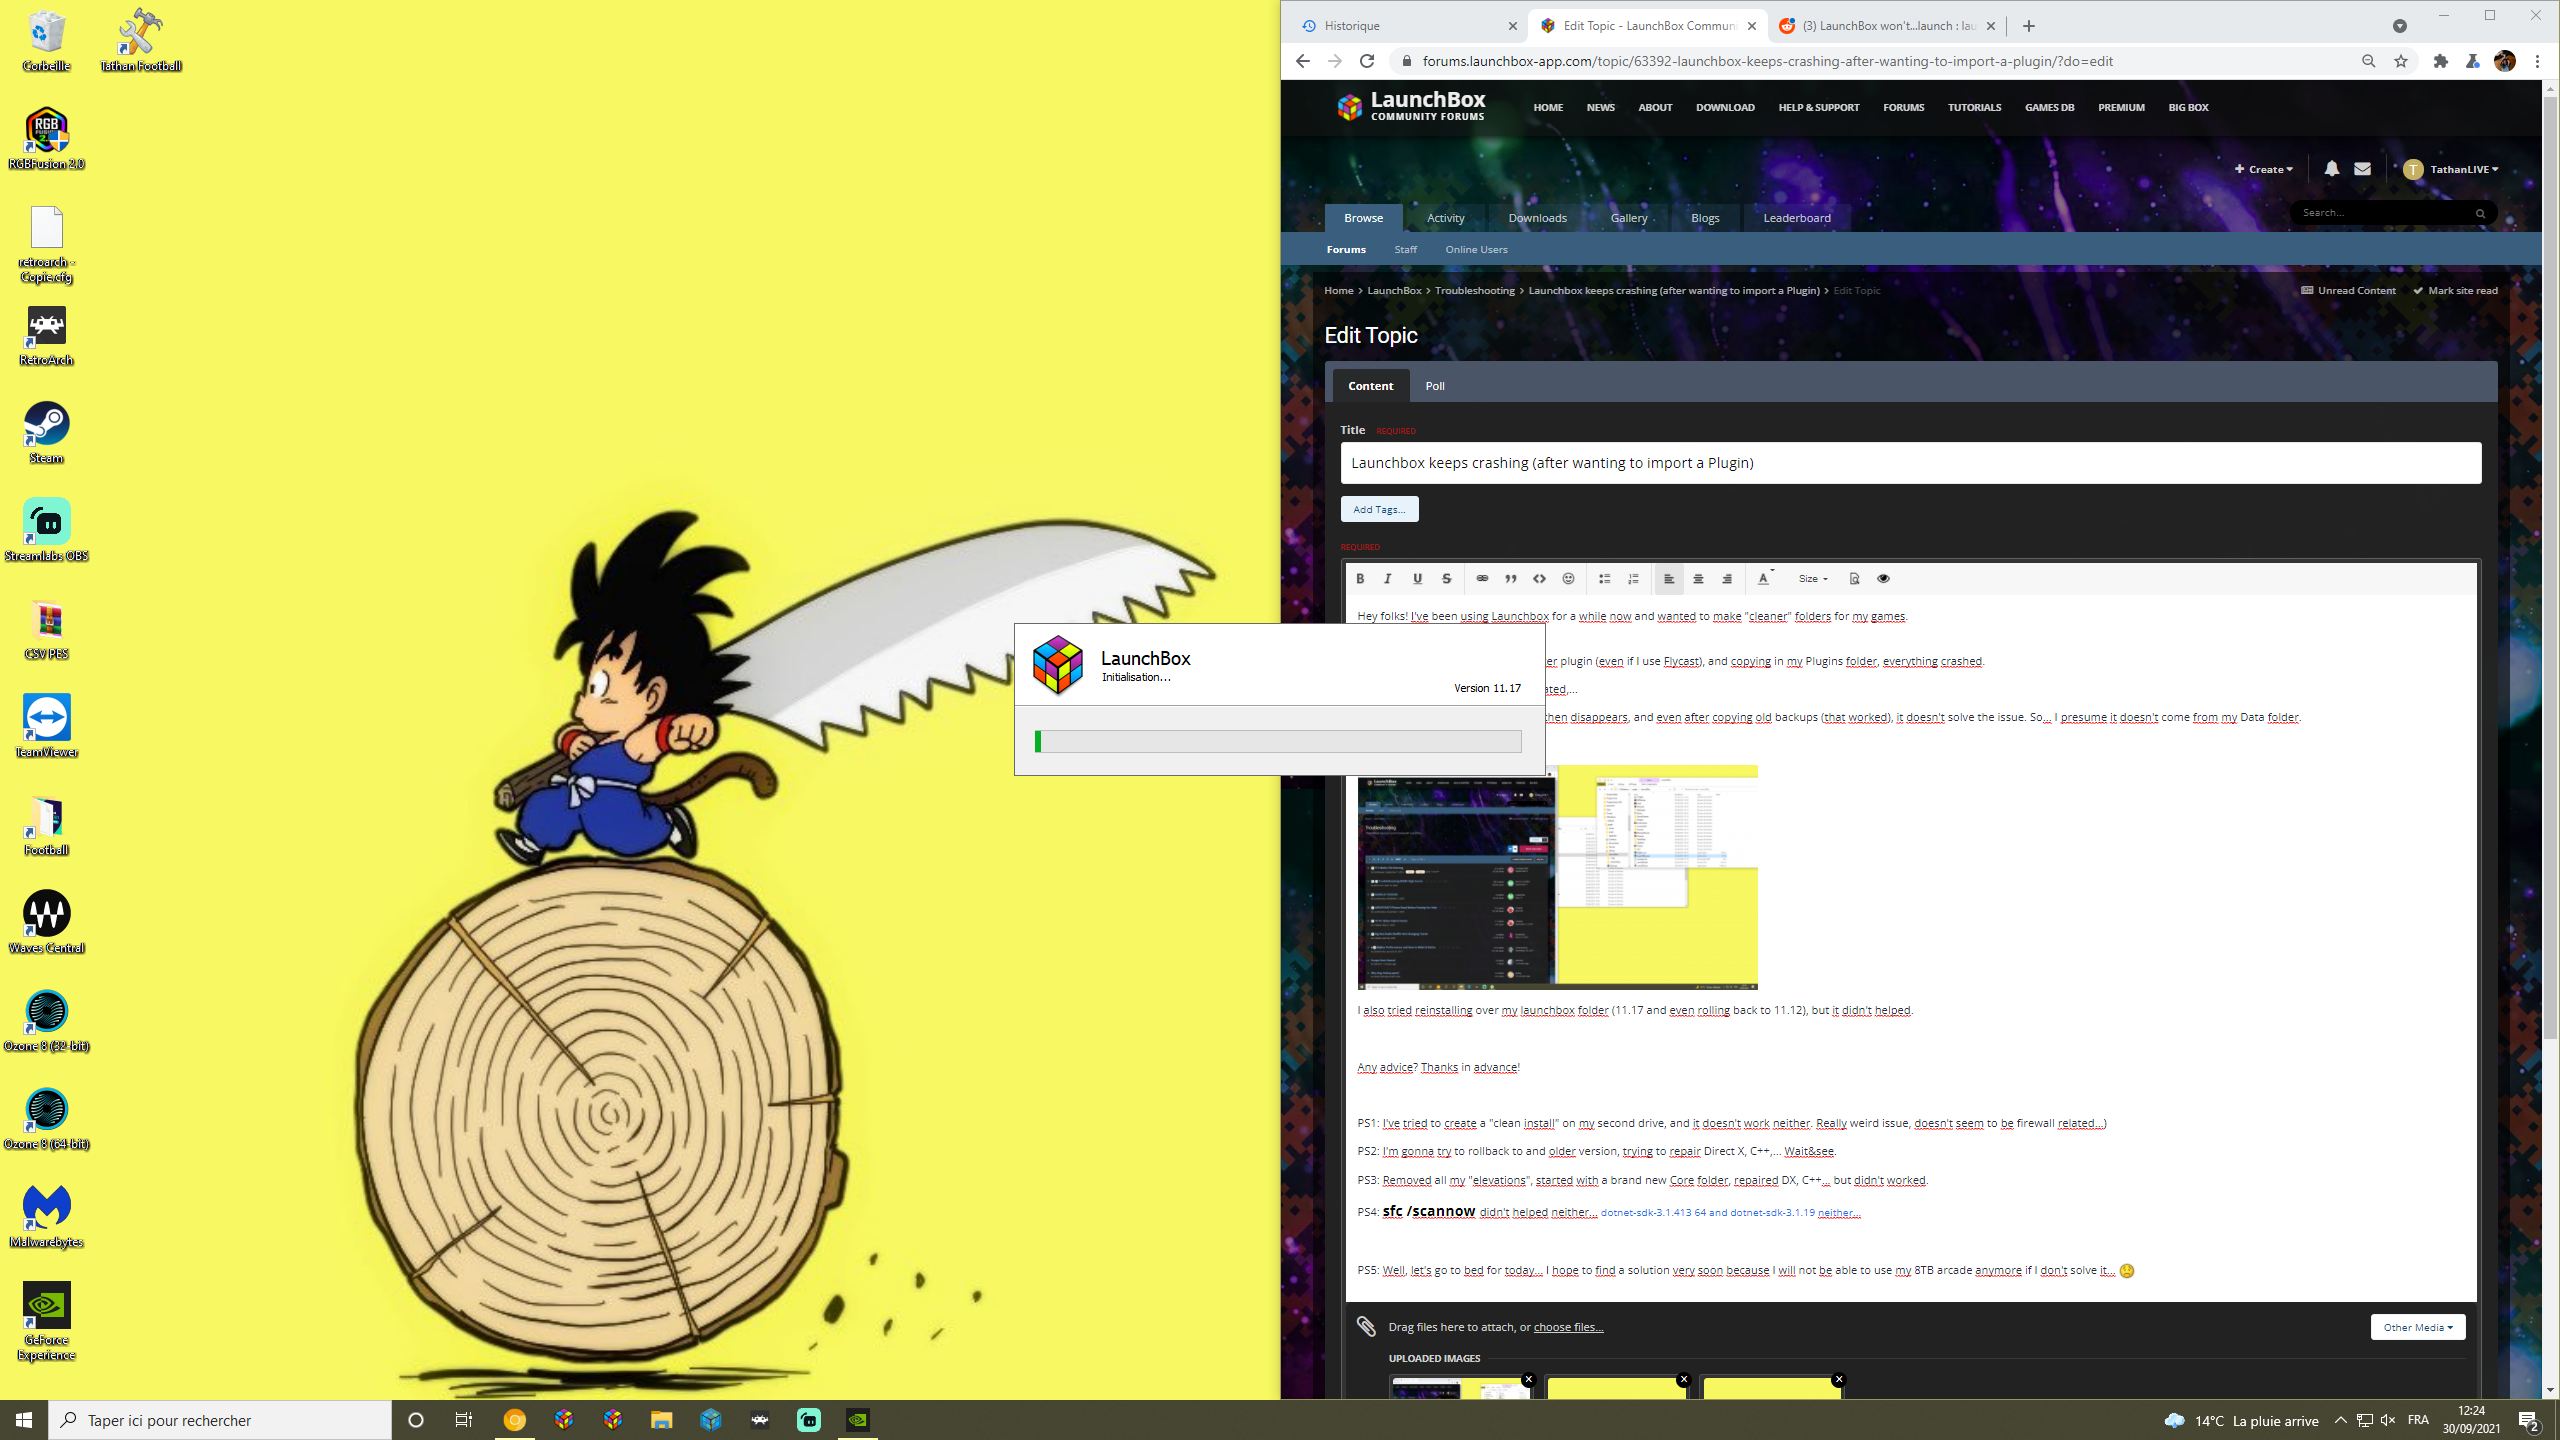Open the Staff sub-navigation link
Viewport: 2560px width, 1440px height.
pyautogui.click(x=1405, y=250)
